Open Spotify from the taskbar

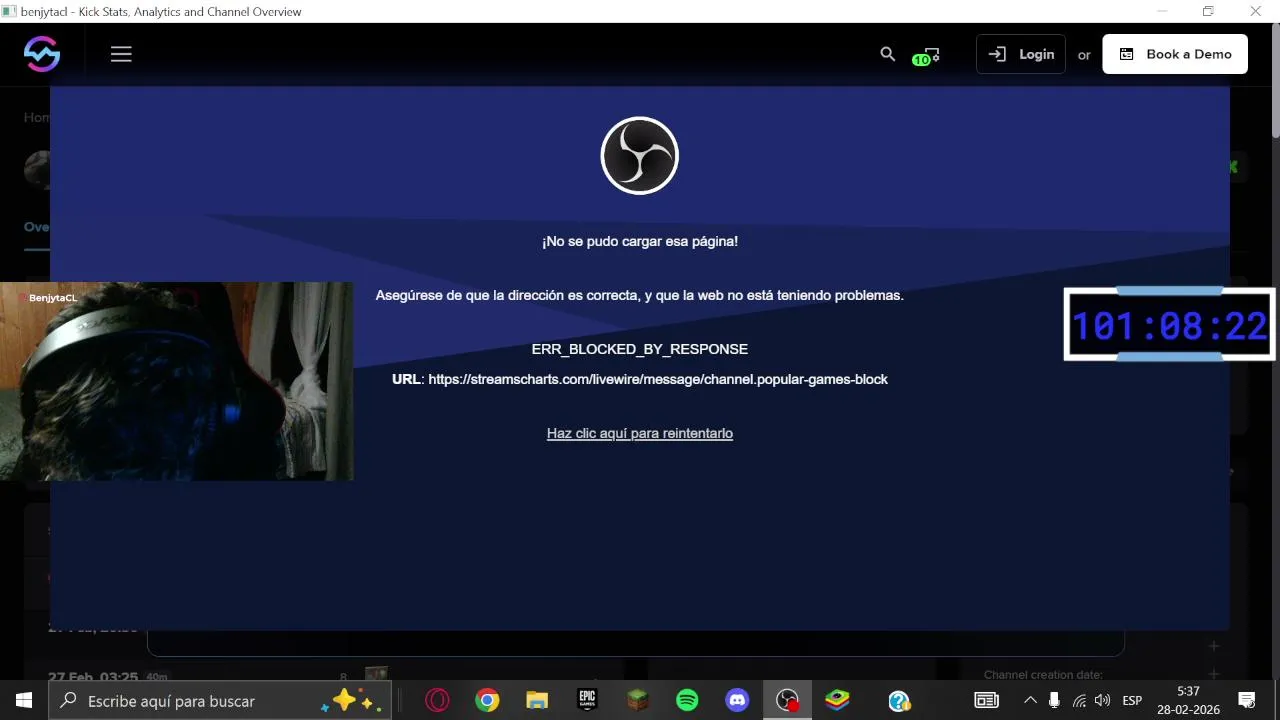(x=687, y=700)
